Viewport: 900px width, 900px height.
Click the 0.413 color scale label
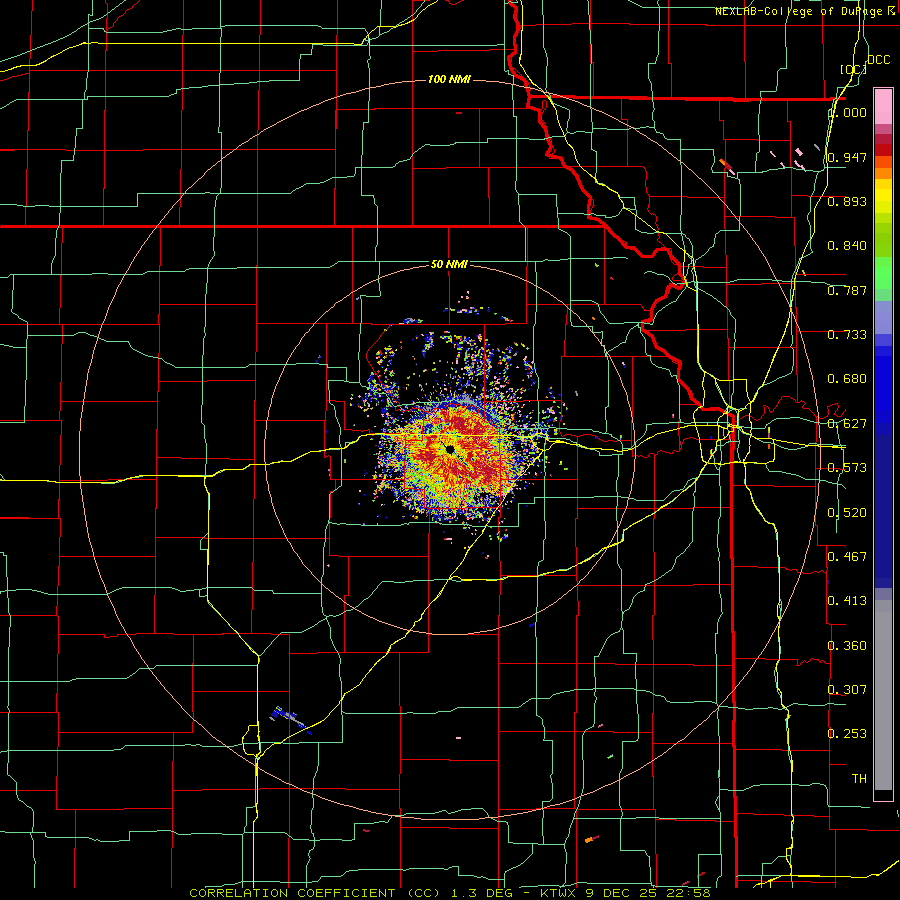[x=847, y=601]
